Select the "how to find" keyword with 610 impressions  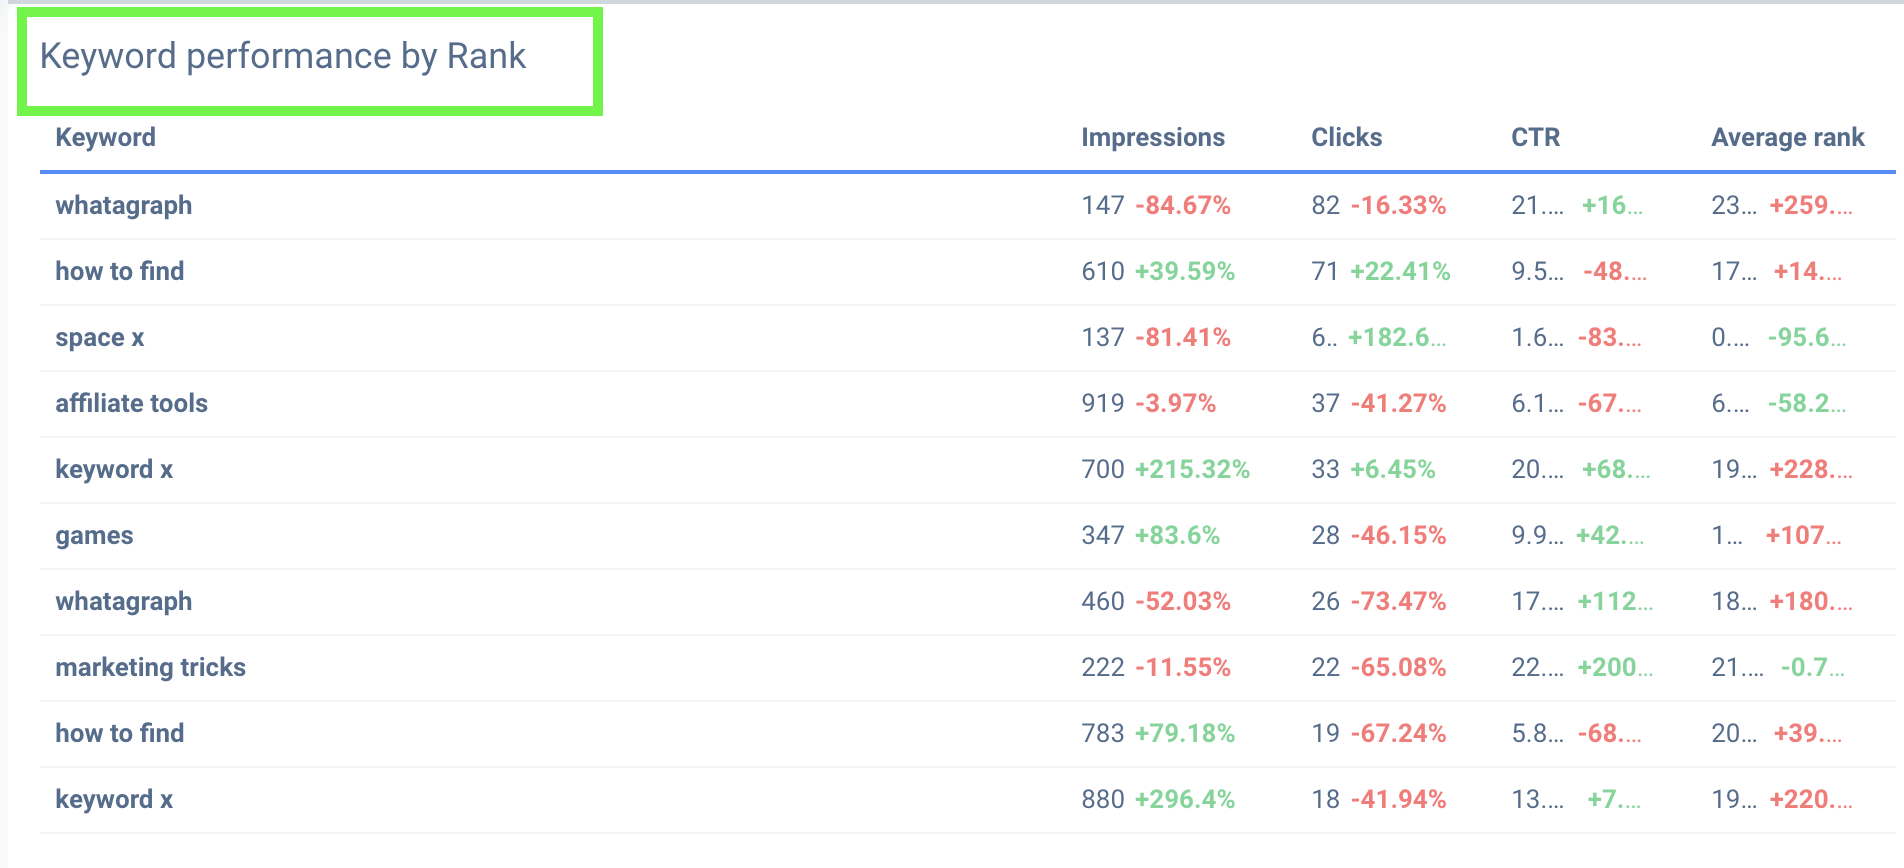120,271
